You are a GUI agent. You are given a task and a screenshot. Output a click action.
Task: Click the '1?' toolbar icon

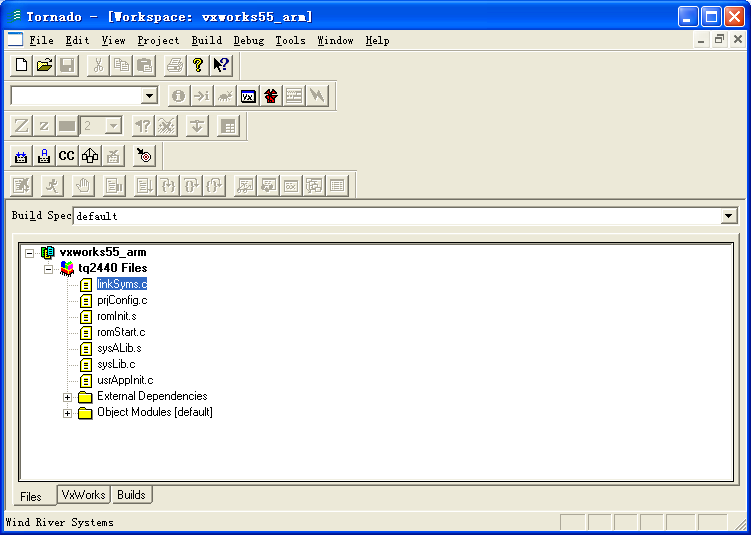coord(143,126)
